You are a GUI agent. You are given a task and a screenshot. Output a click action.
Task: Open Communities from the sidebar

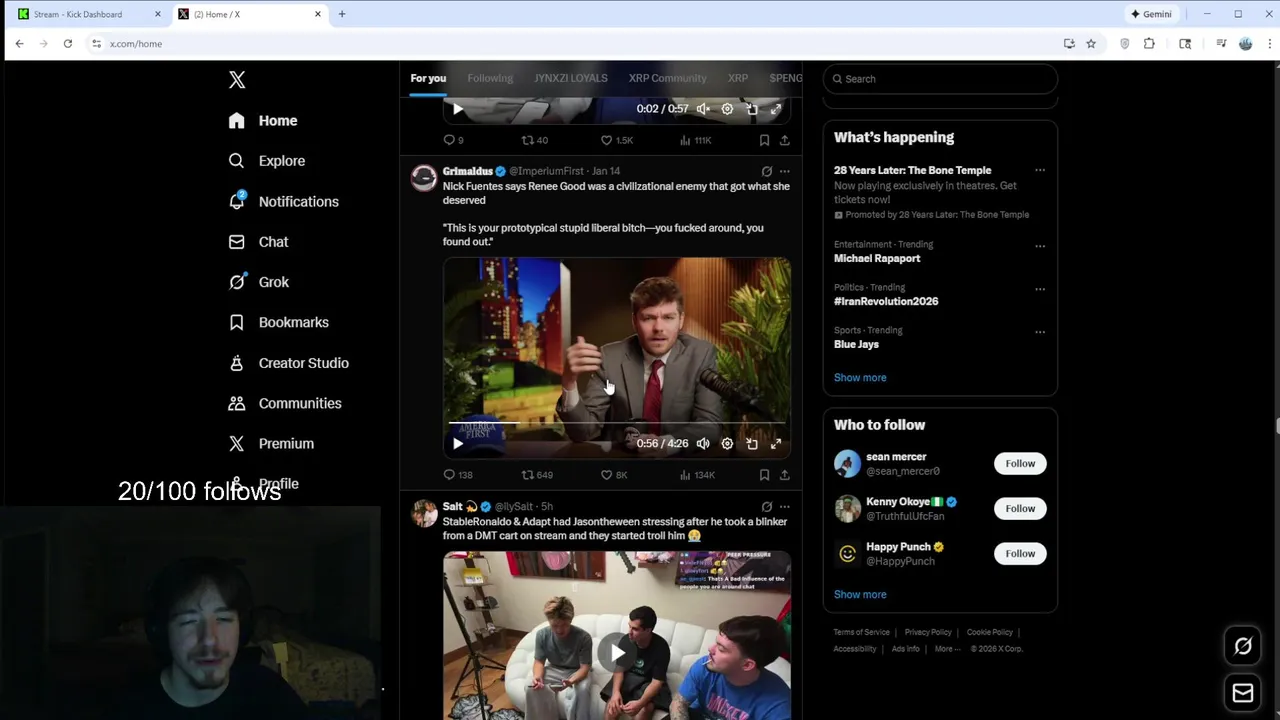coord(285,403)
